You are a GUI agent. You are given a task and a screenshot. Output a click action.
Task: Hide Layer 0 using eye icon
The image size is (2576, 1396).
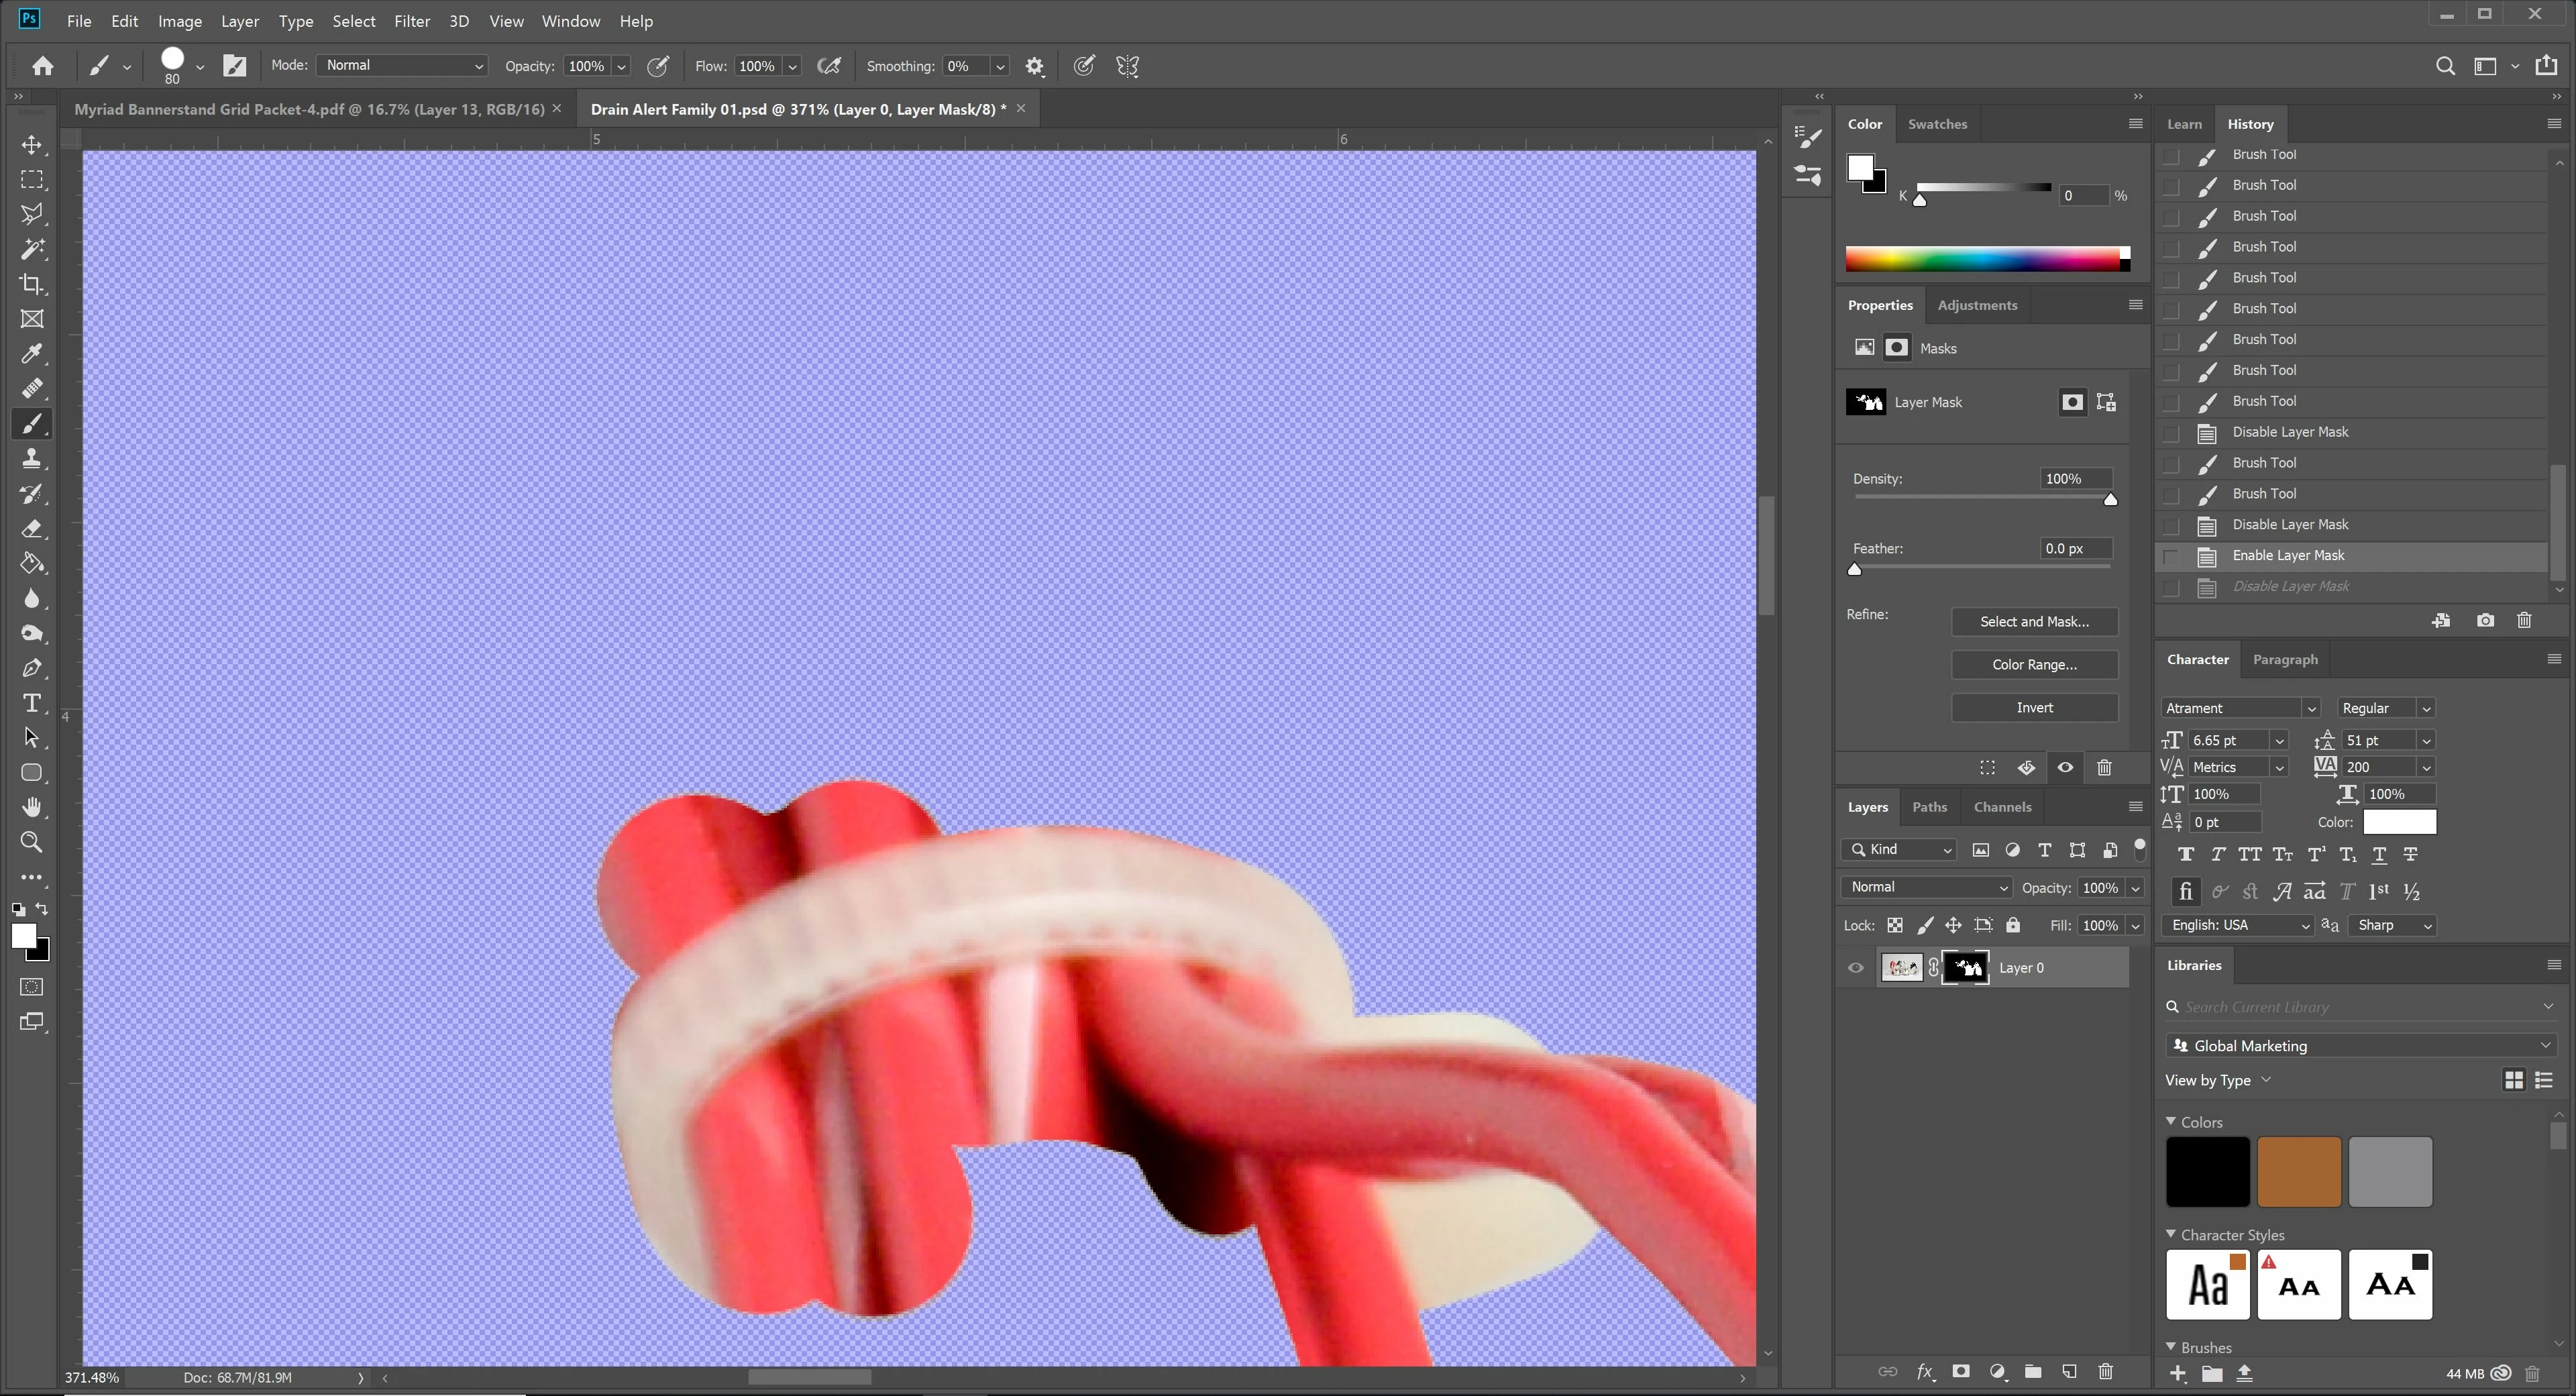coord(1856,968)
